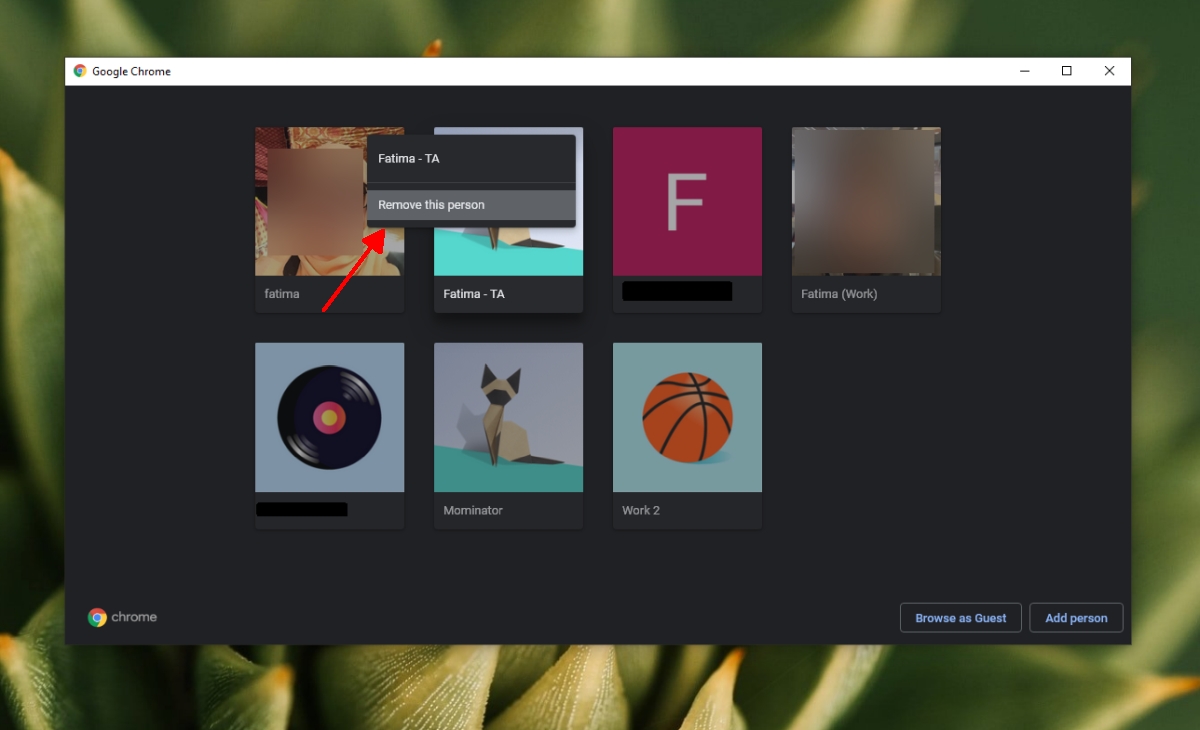Click the Add person button
This screenshot has width=1200, height=730.
tap(1076, 618)
